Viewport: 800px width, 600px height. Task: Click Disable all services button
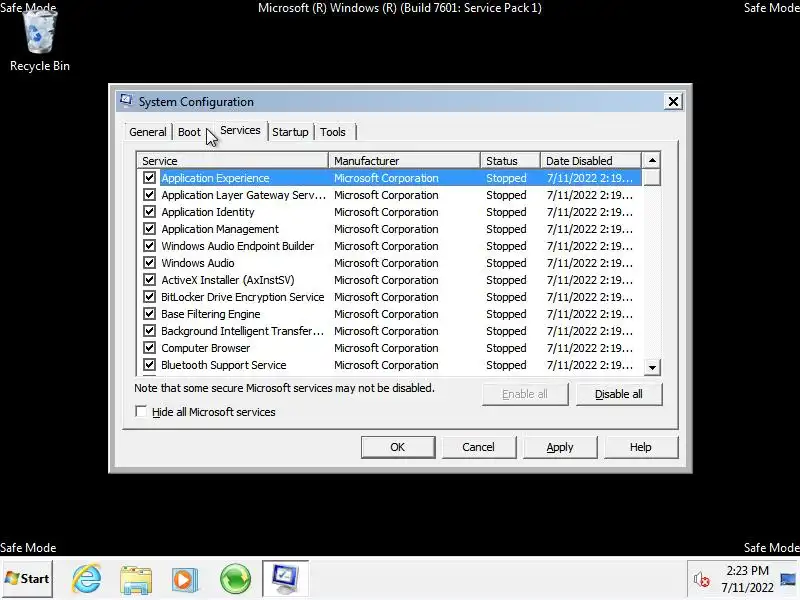(619, 394)
